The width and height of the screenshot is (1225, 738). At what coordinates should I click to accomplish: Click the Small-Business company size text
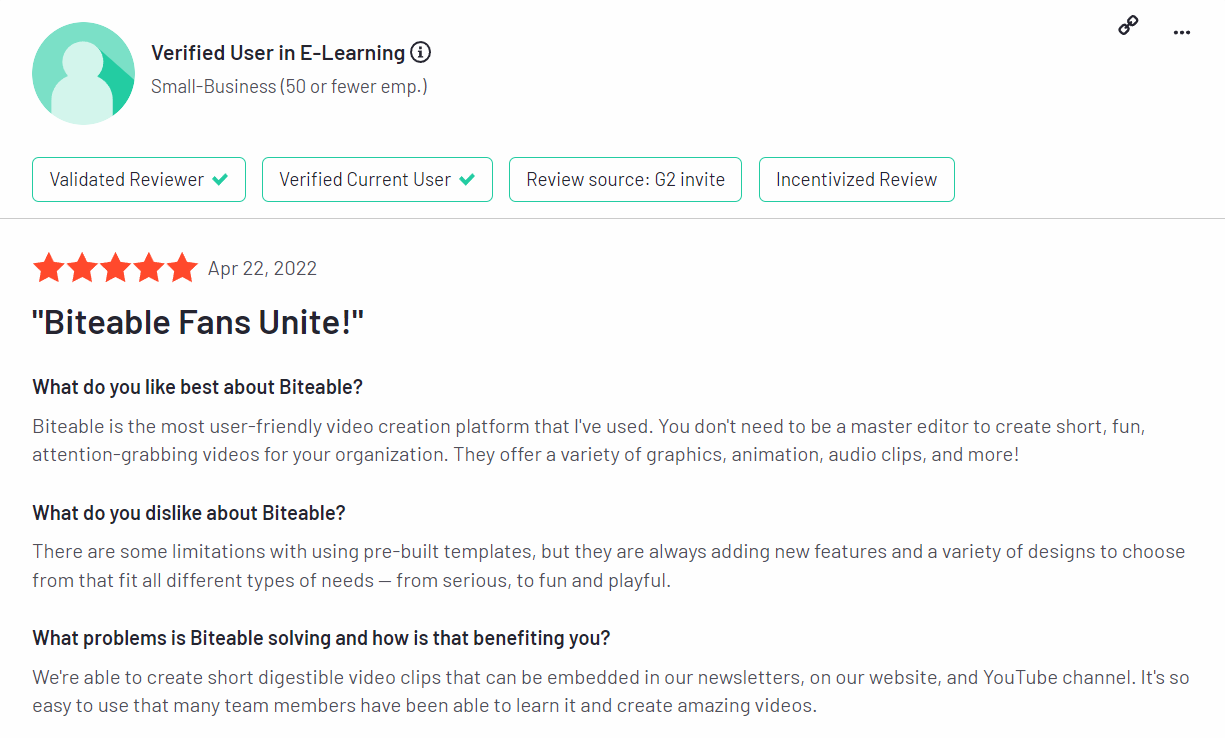pos(289,87)
